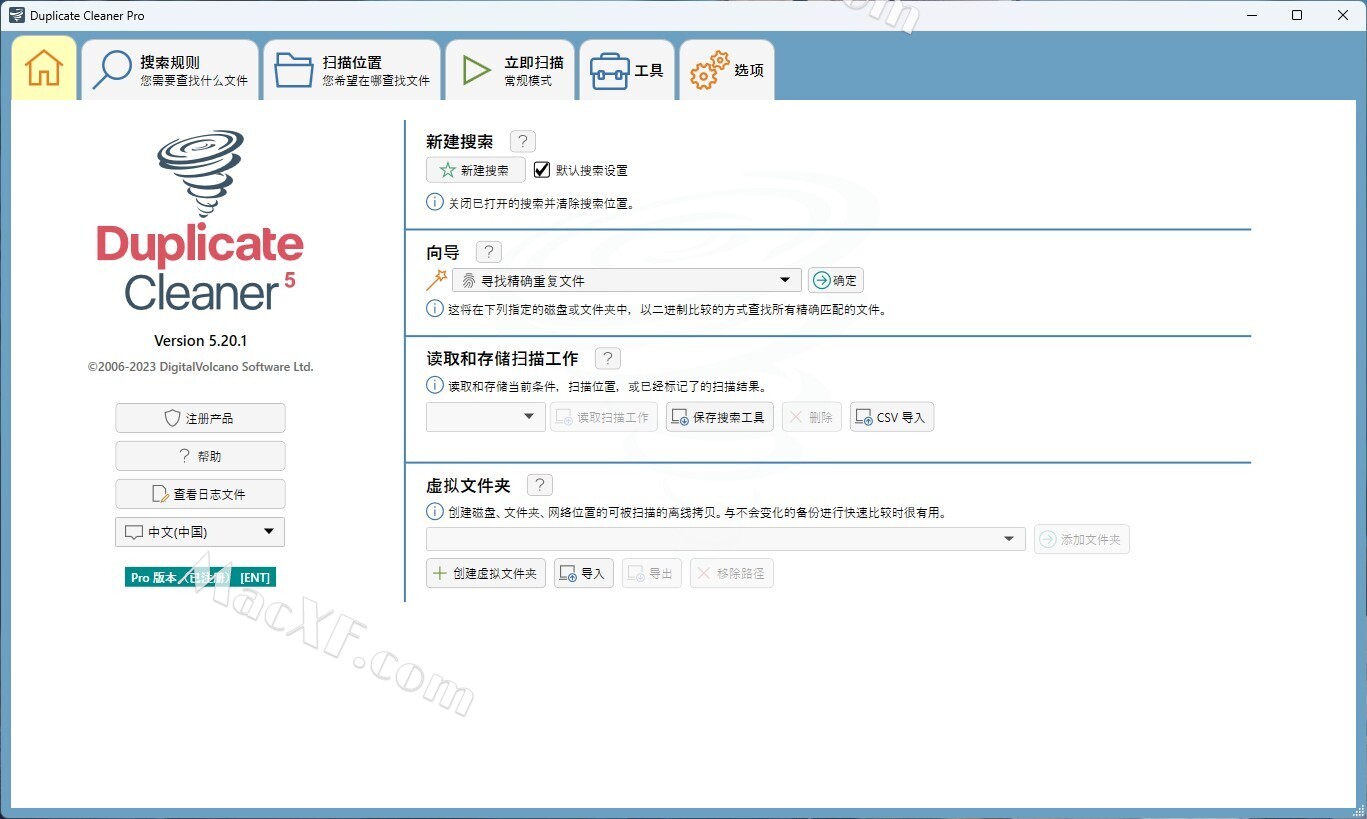The height and width of the screenshot is (819, 1367).
Task: Click the ©2006-2023 DigitalVolcano copyright text
Action: point(200,367)
